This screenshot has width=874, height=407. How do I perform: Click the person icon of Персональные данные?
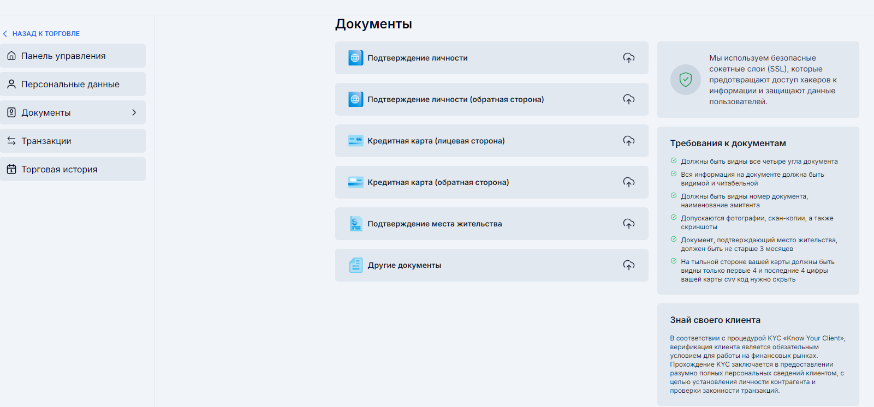11,84
